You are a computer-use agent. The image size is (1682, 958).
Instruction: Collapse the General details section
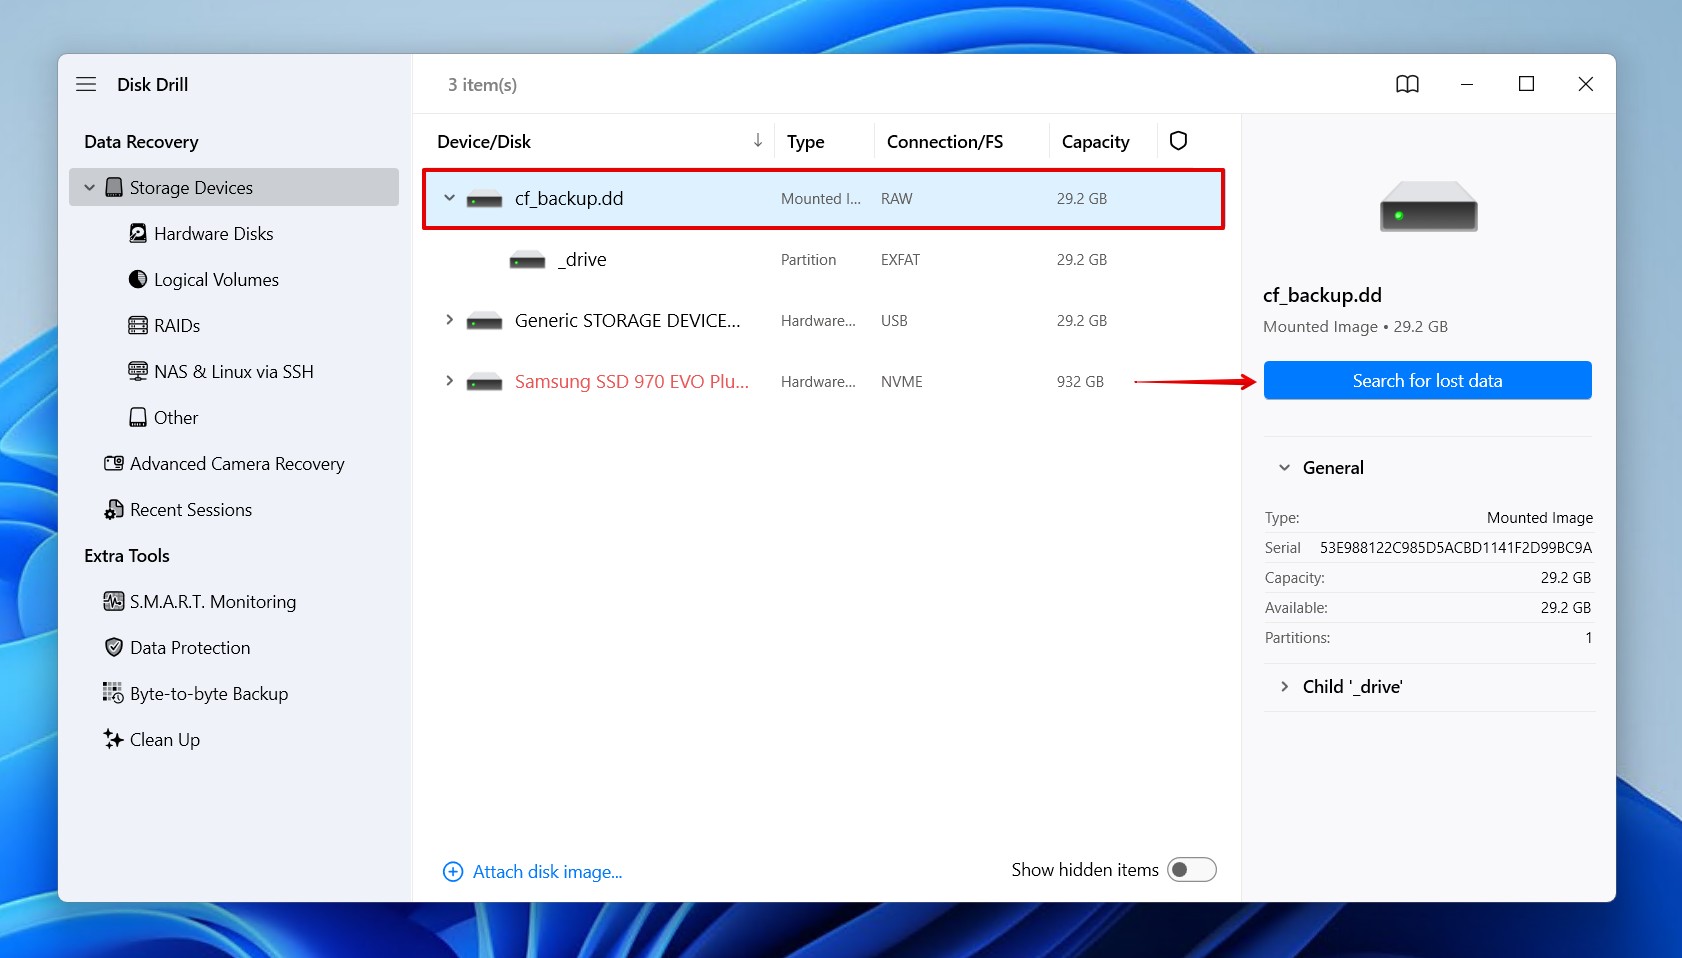click(1285, 468)
